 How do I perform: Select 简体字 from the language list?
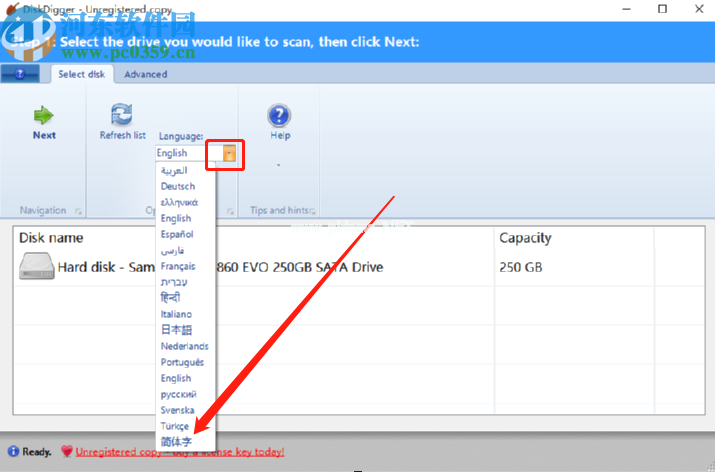(x=176, y=441)
